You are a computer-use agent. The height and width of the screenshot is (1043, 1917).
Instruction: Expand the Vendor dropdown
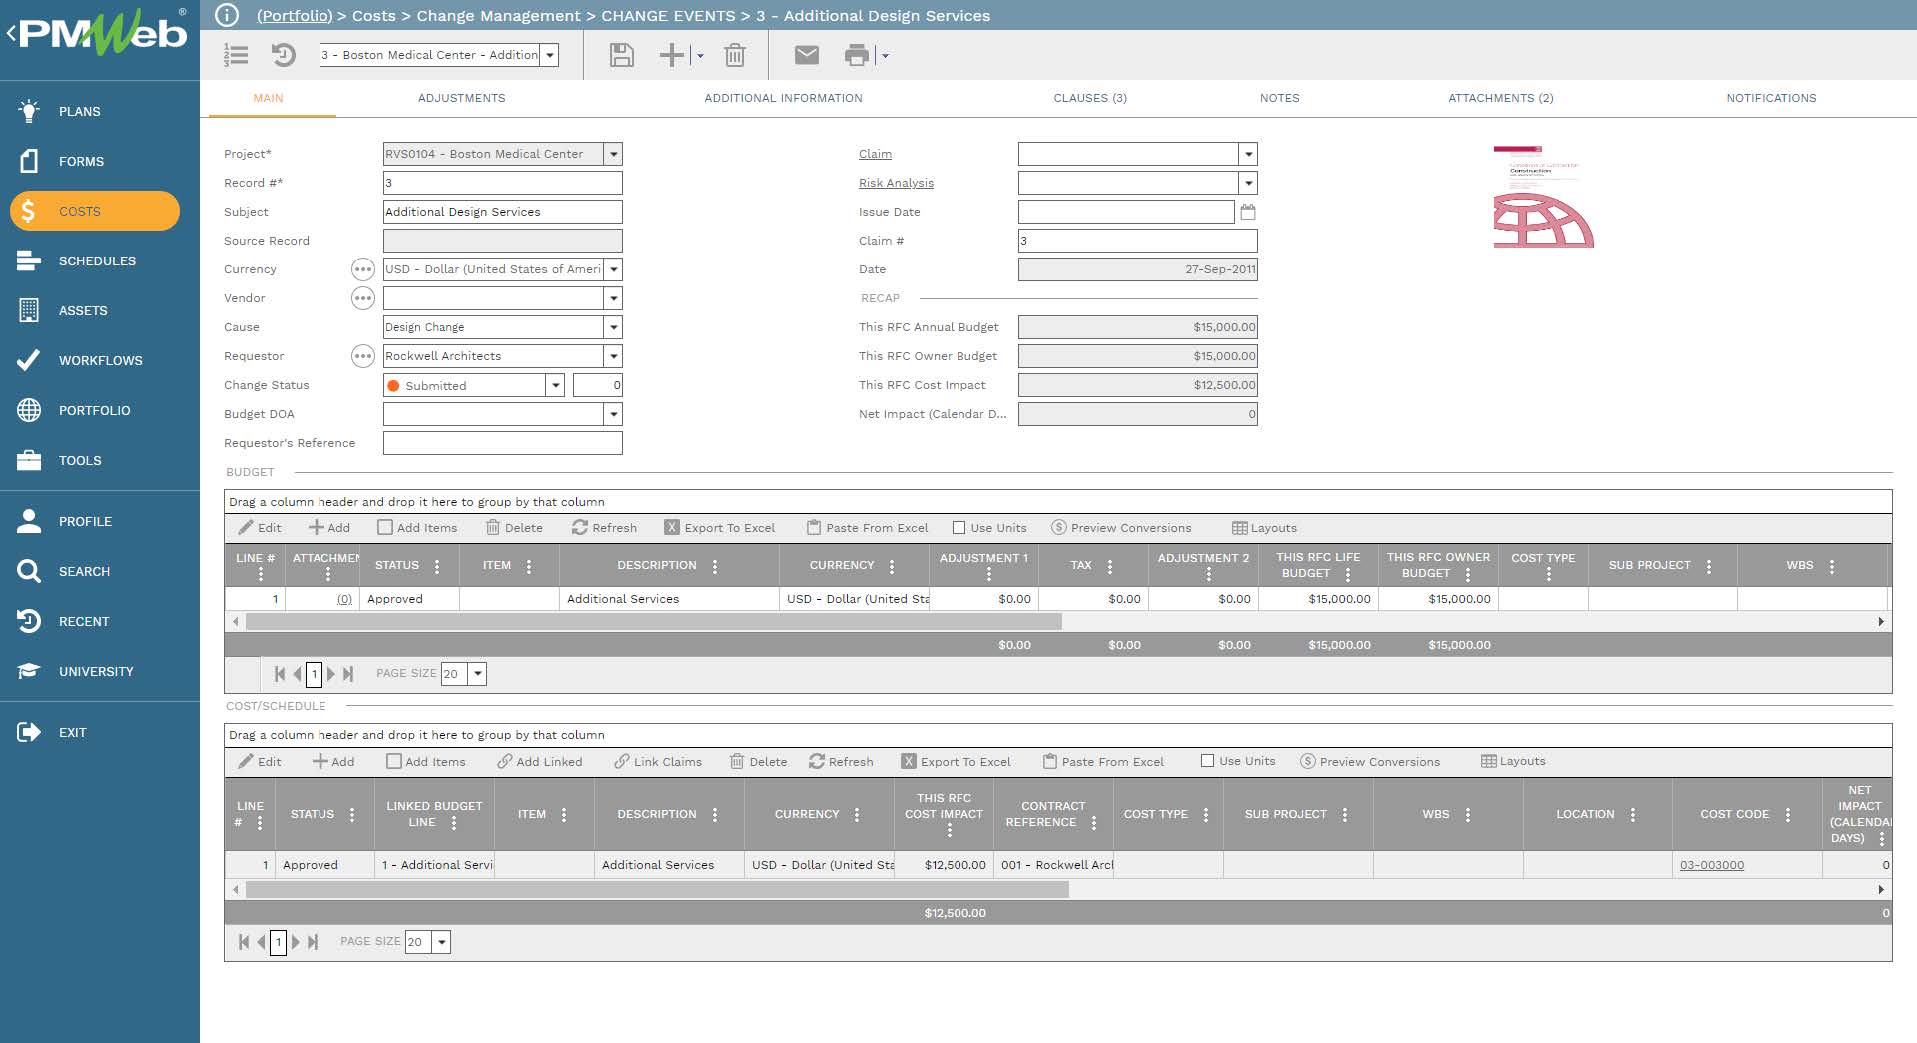[x=614, y=298]
